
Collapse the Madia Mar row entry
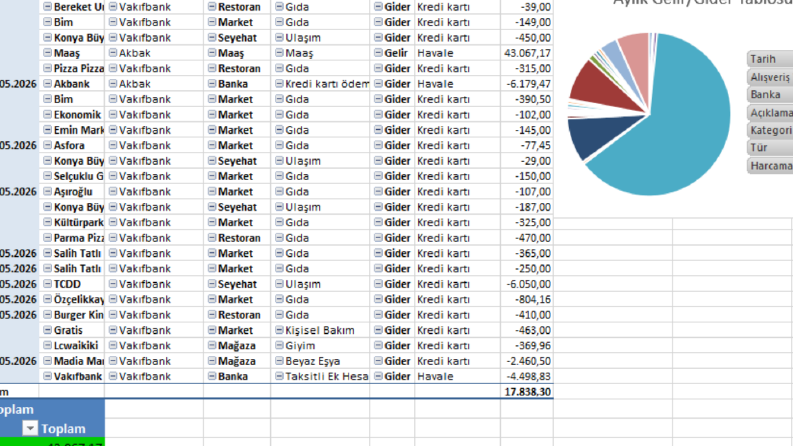coord(48,361)
